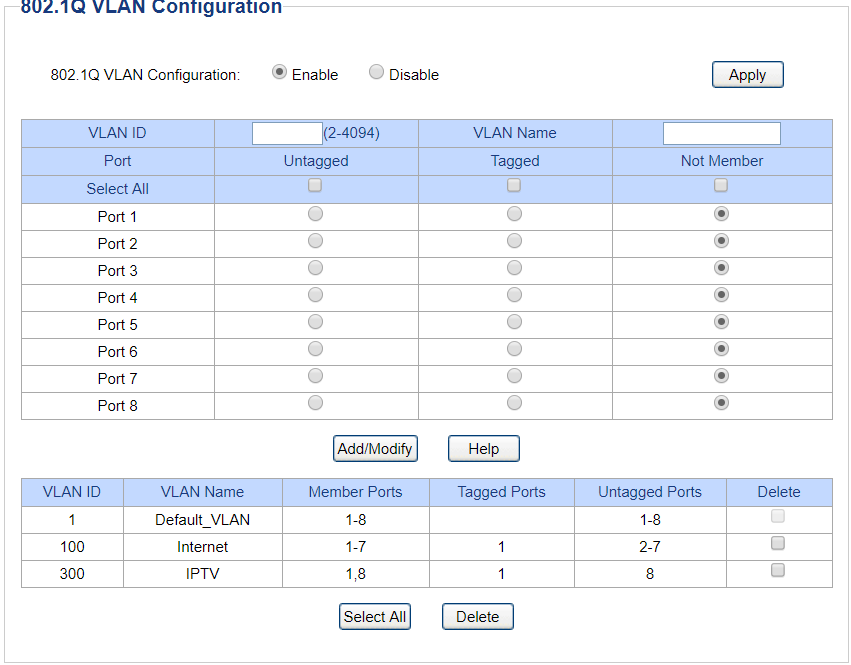851x665 pixels.
Task: Check the Delete checkbox for Internet VLAN 100
Action: pyautogui.click(x=778, y=544)
